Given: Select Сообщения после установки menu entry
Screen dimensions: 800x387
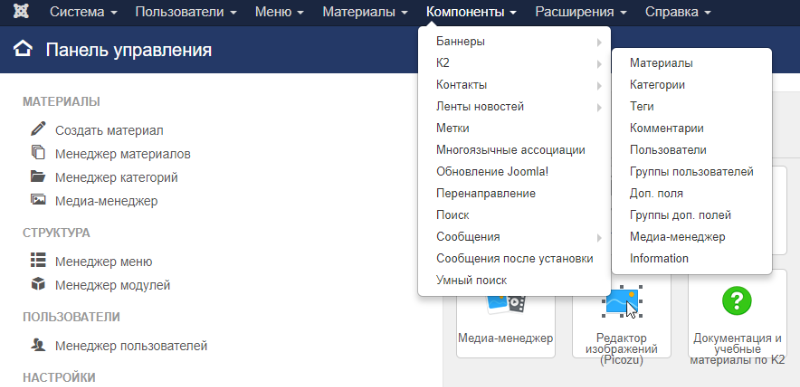Looking at the screenshot, I should click(x=514, y=259).
